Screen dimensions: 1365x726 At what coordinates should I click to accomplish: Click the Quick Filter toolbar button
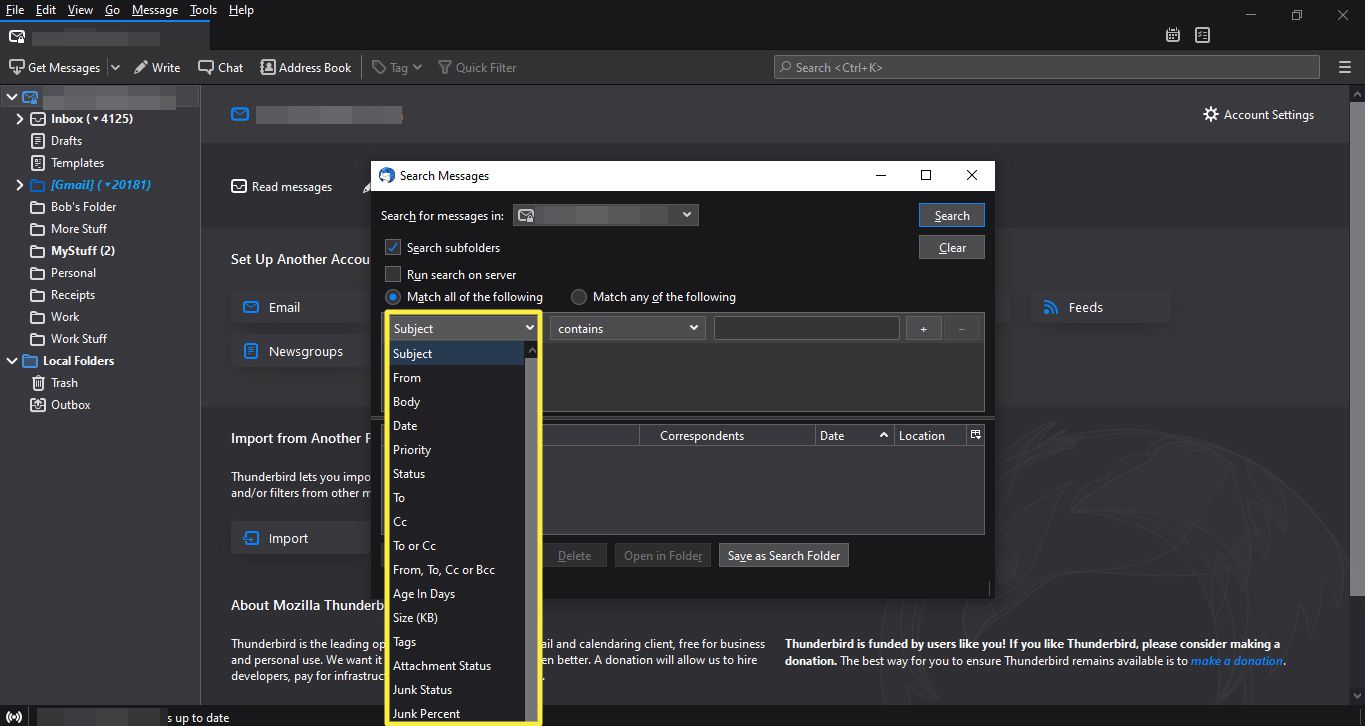[x=476, y=67]
